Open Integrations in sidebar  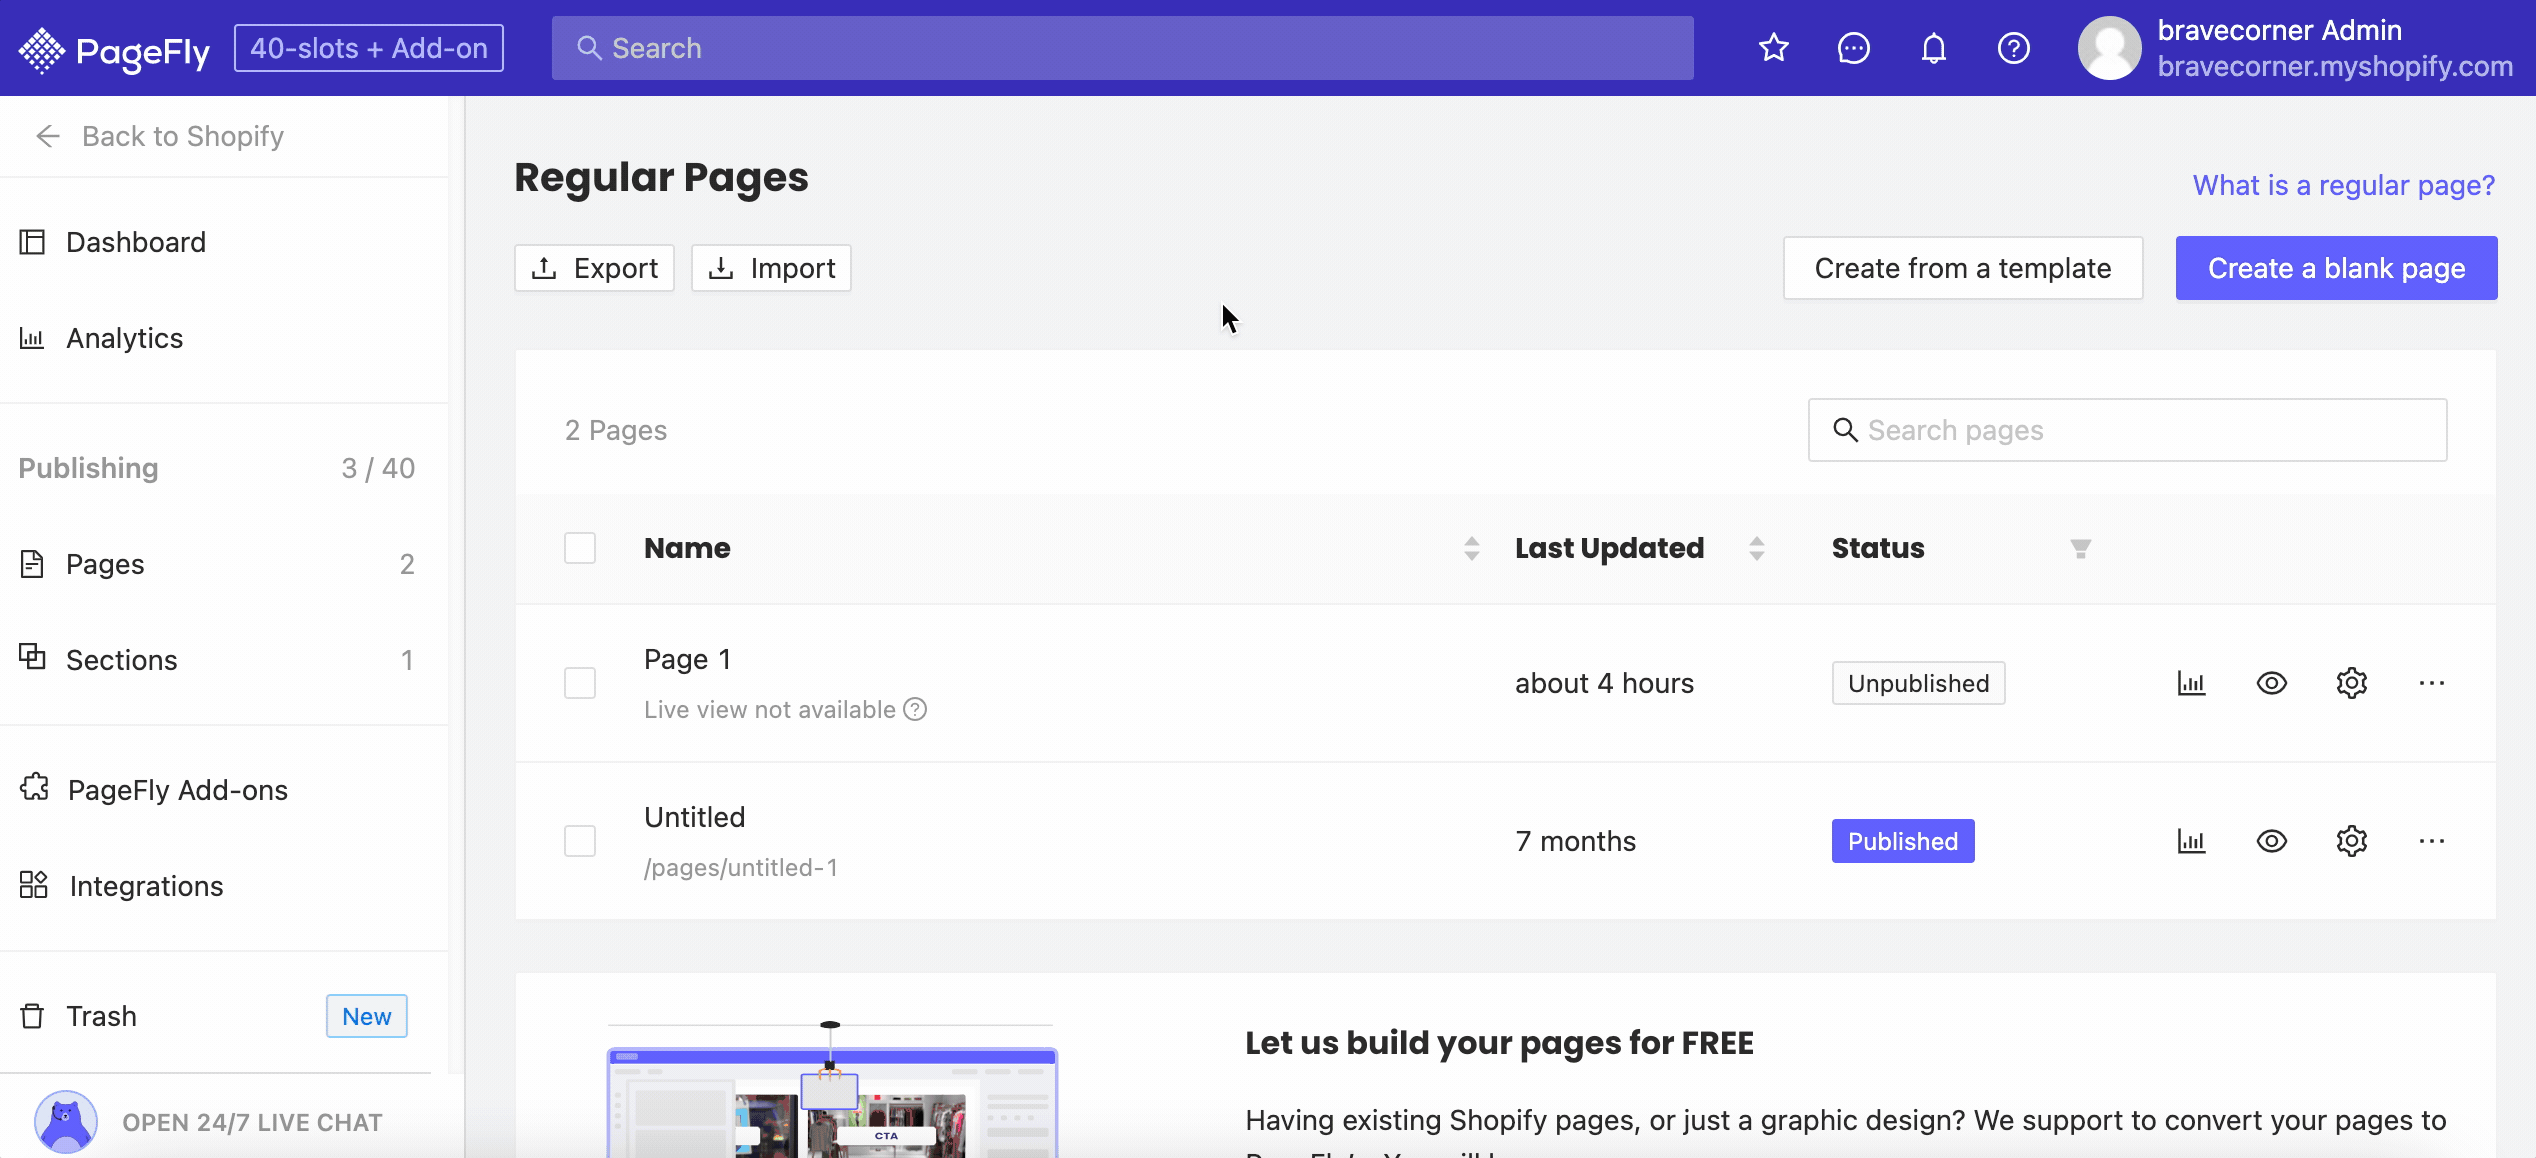224,886
